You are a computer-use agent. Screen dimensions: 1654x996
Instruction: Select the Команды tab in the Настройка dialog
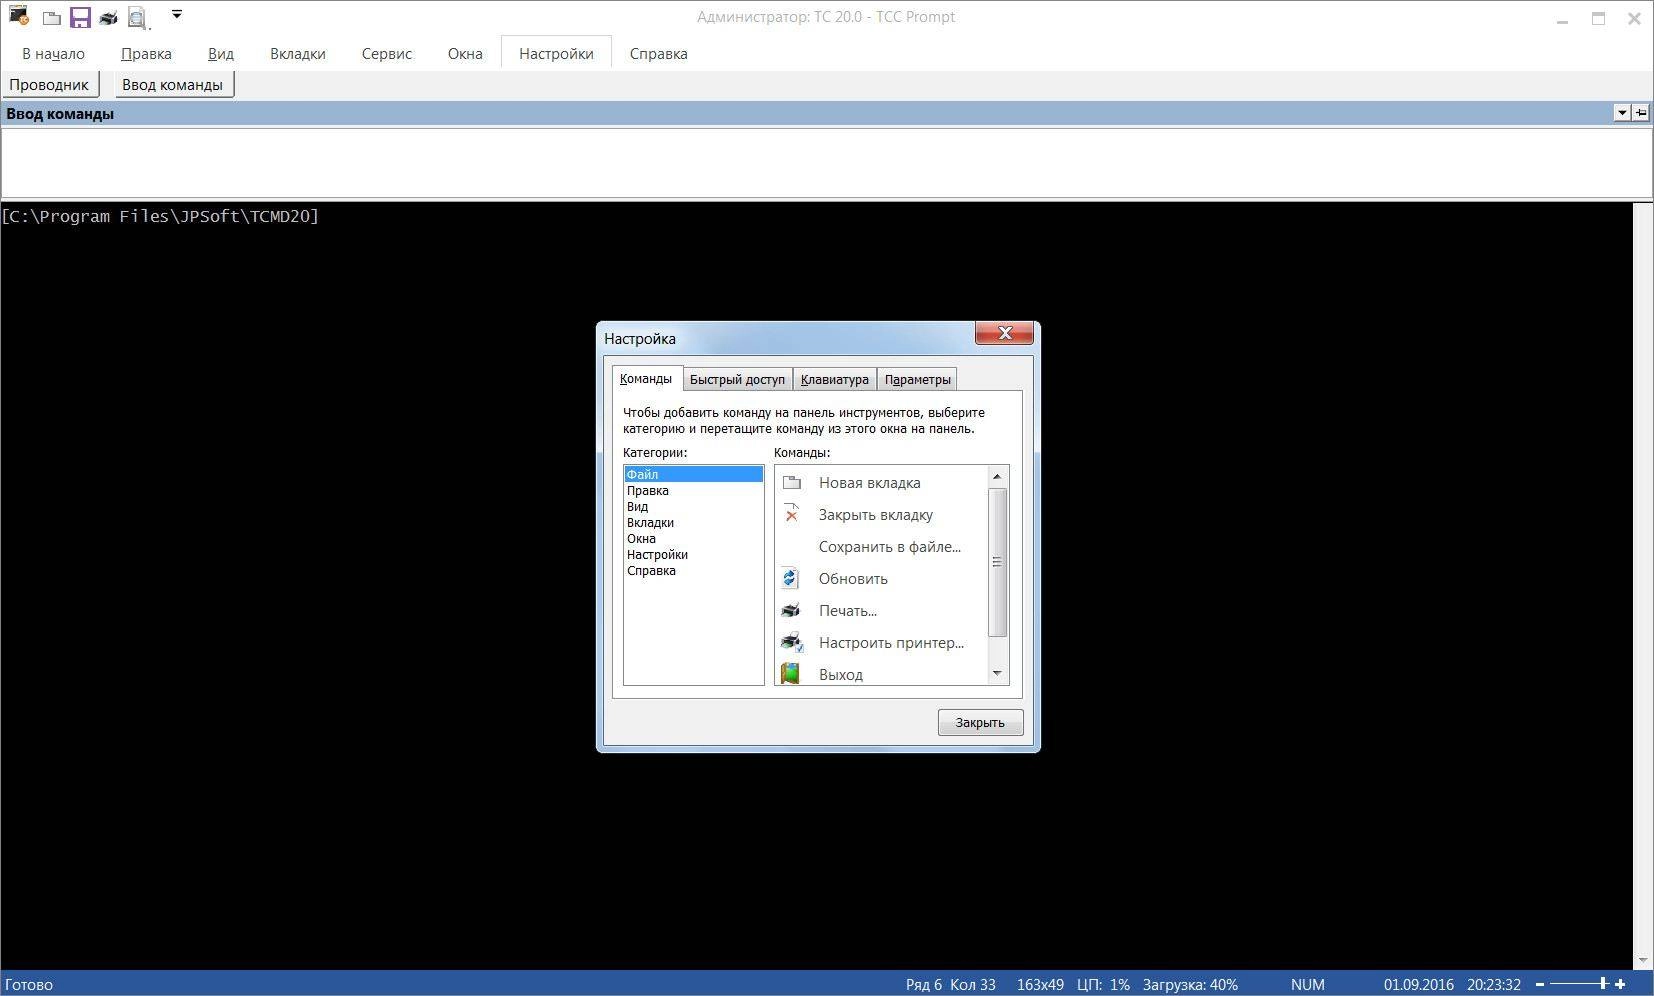(646, 378)
